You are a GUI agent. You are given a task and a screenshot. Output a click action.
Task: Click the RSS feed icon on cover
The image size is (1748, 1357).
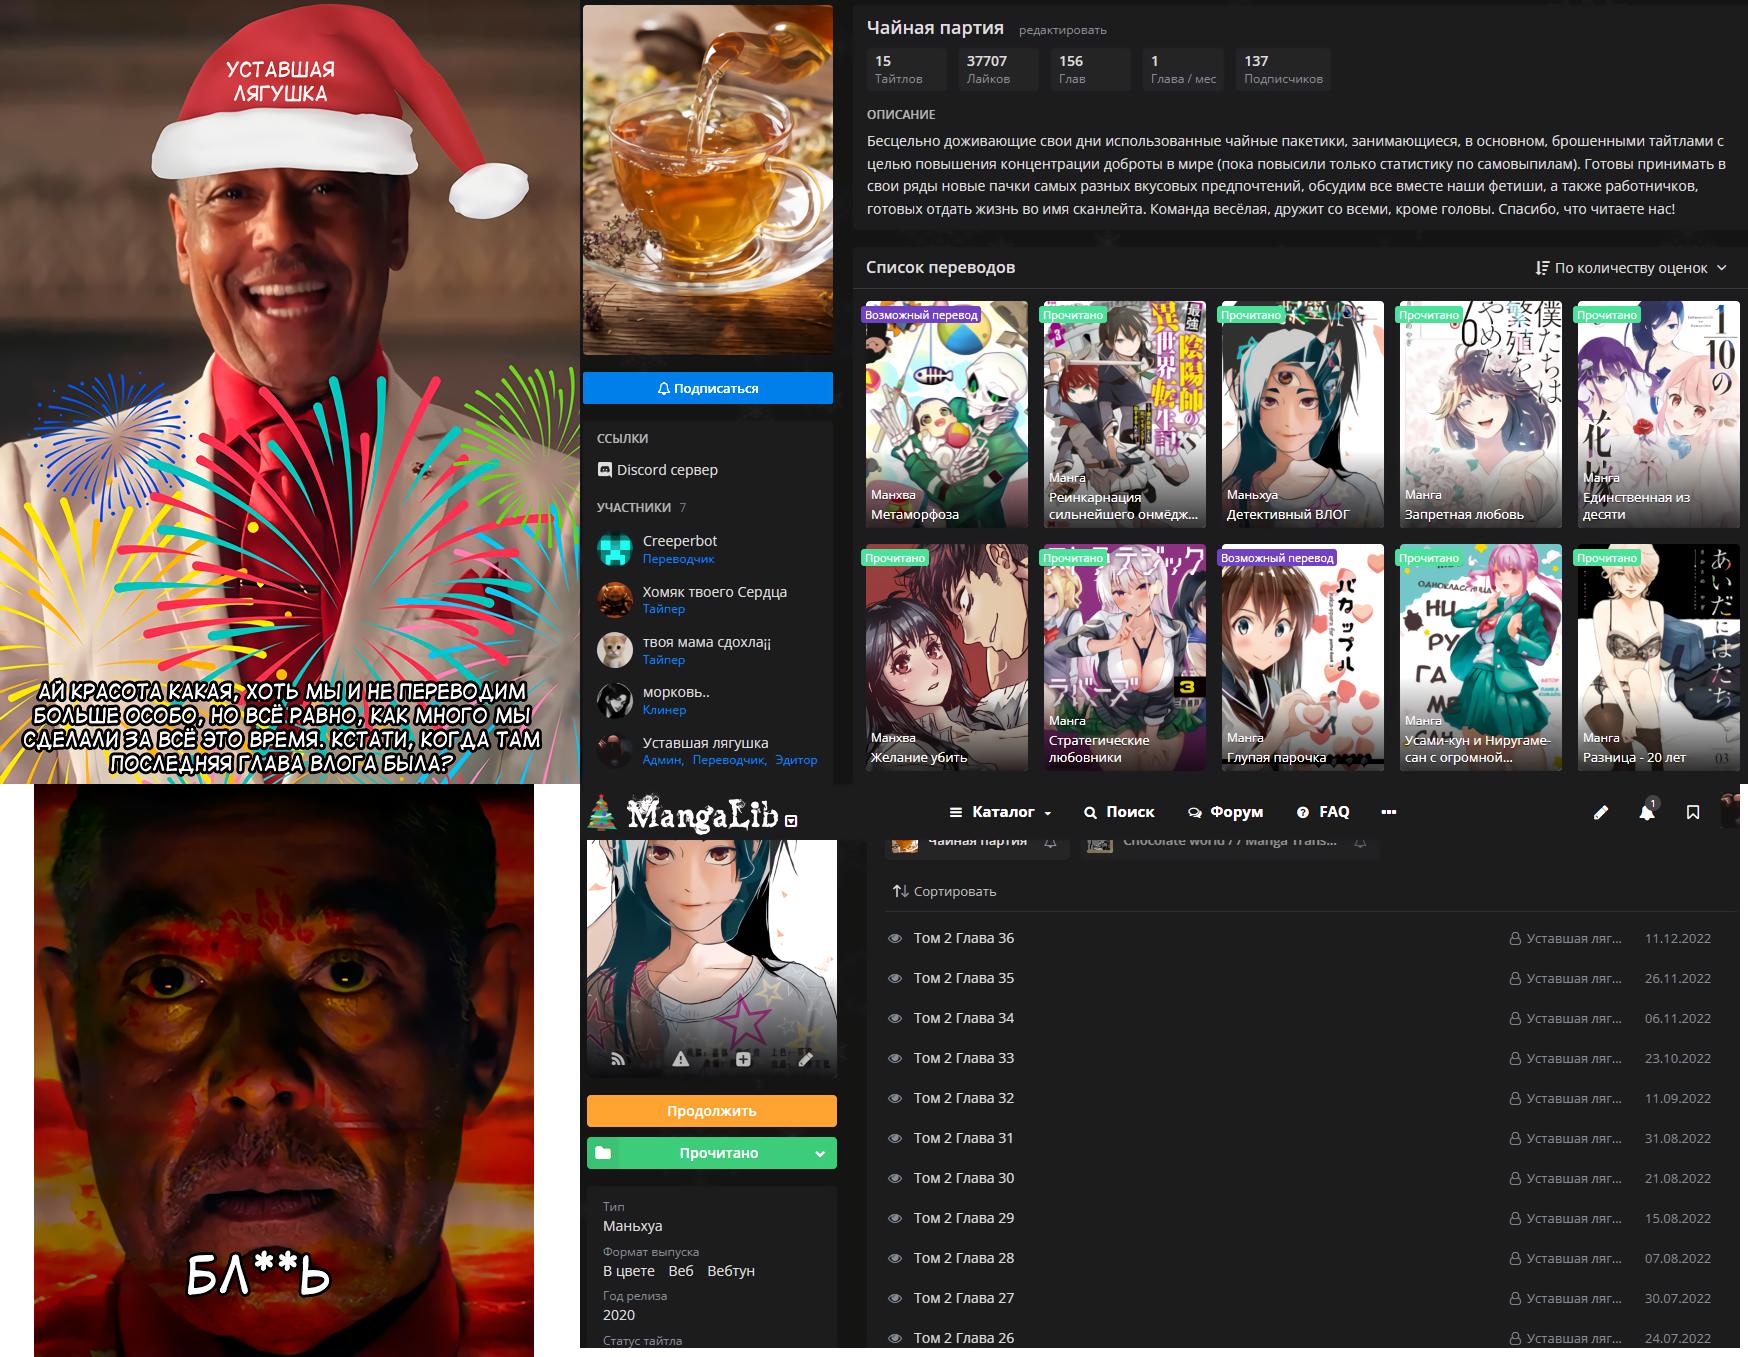(x=618, y=1059)
